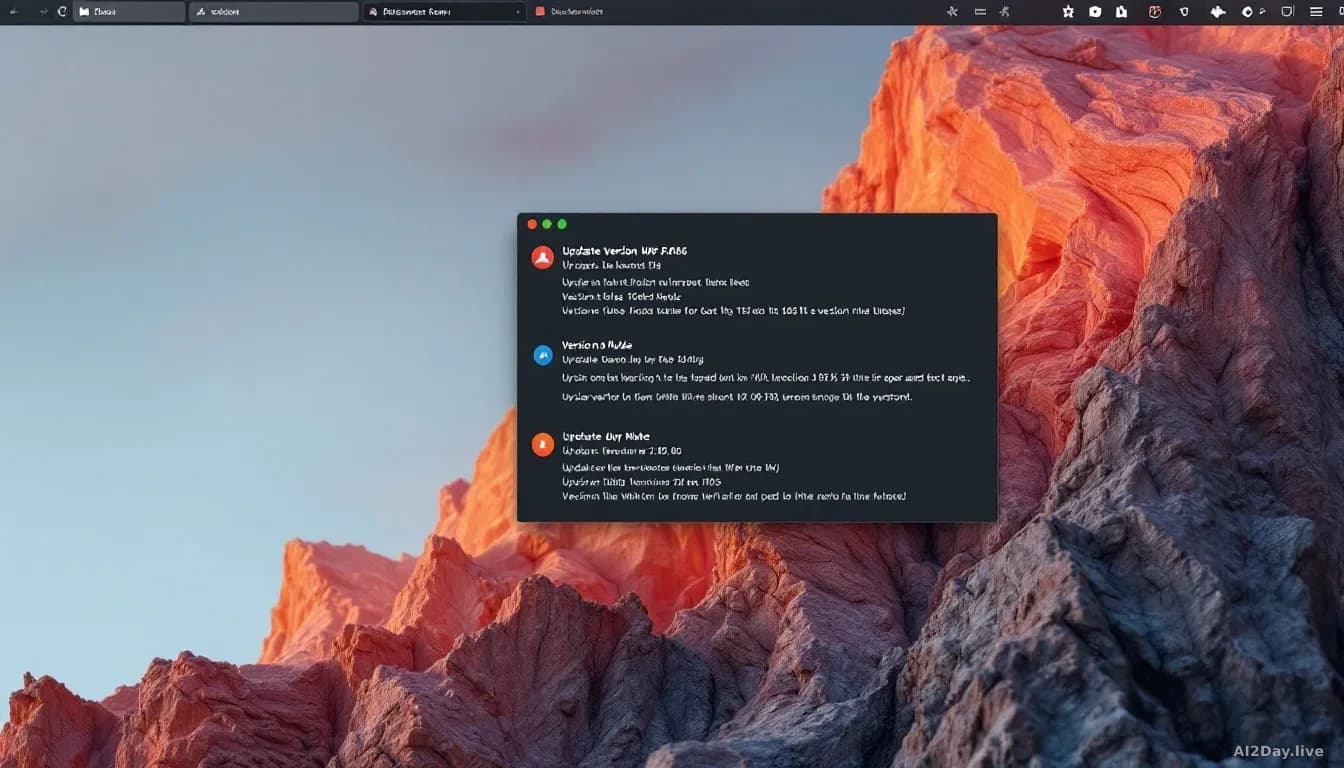Open the red shield badge extension icon

(1155, 12)
